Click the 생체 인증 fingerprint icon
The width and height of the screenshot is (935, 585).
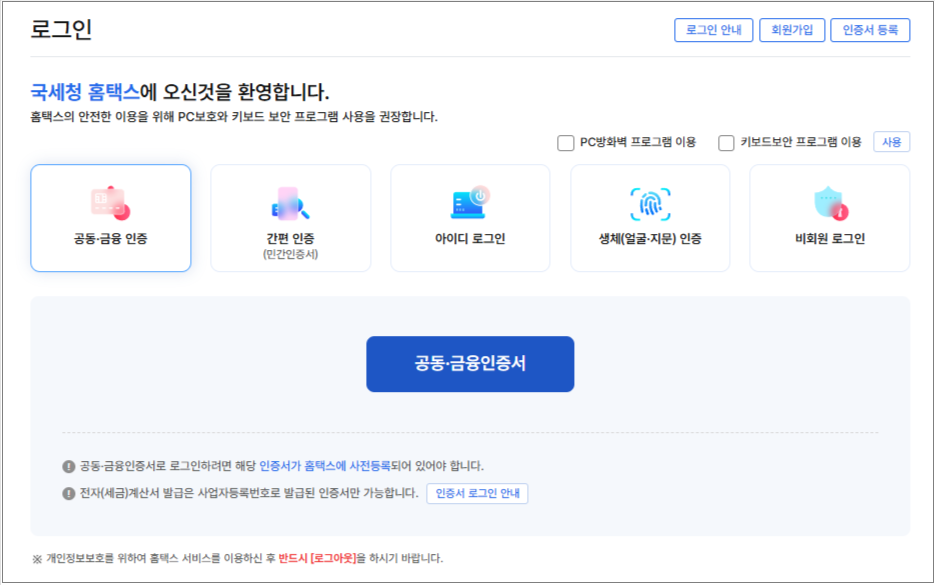(x=650, y=204)
